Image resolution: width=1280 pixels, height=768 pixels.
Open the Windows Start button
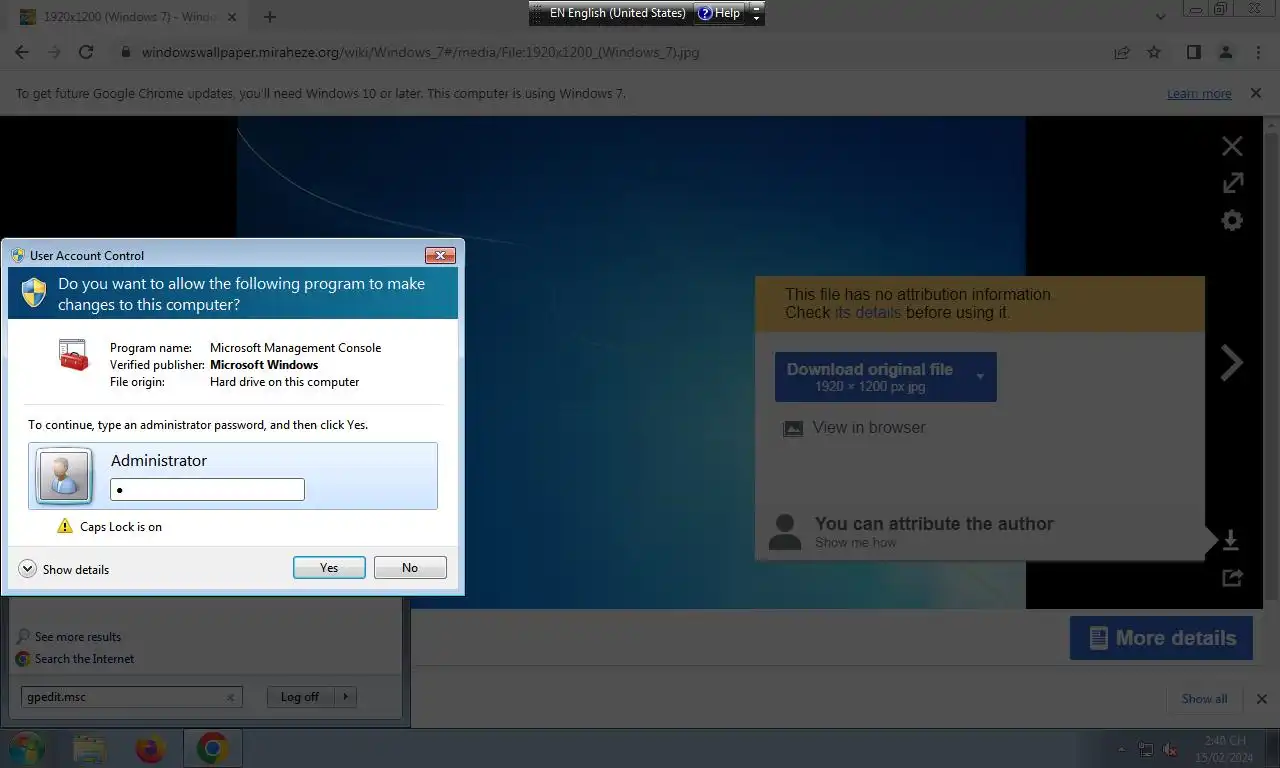coord(25,748)
